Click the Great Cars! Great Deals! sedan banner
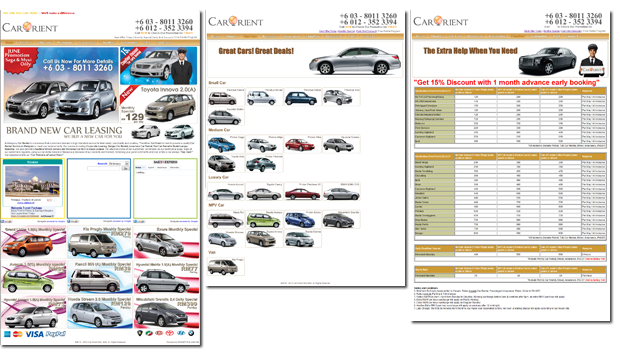The width and height of the screenshot is (620, 360). click(305, 59)
